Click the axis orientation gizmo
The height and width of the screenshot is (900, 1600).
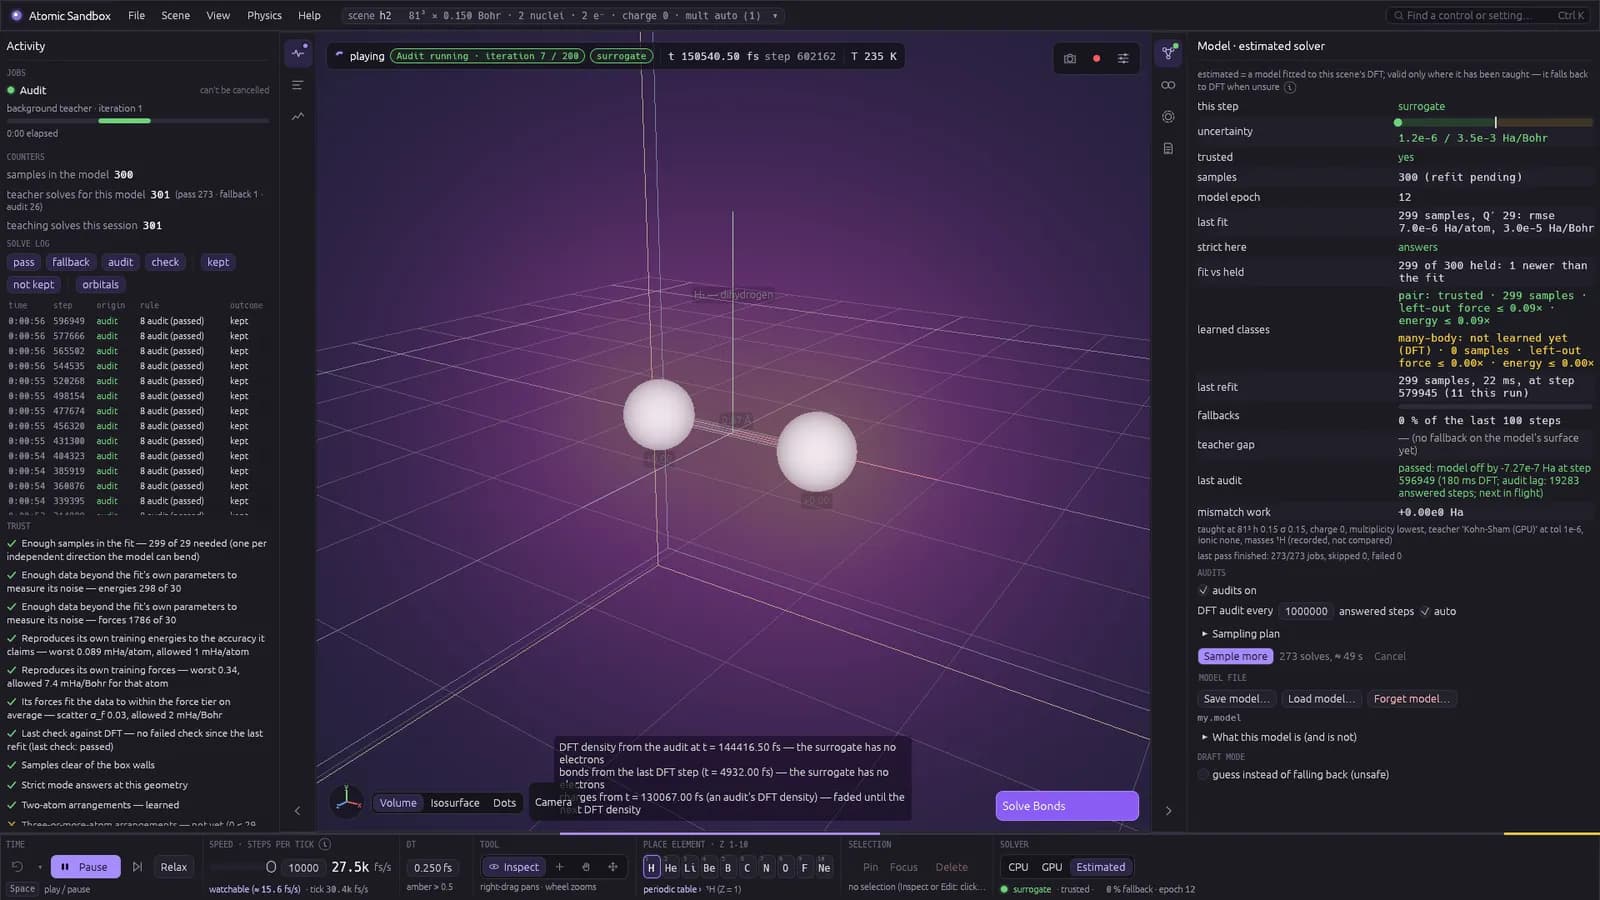click(x=347, y=800)
